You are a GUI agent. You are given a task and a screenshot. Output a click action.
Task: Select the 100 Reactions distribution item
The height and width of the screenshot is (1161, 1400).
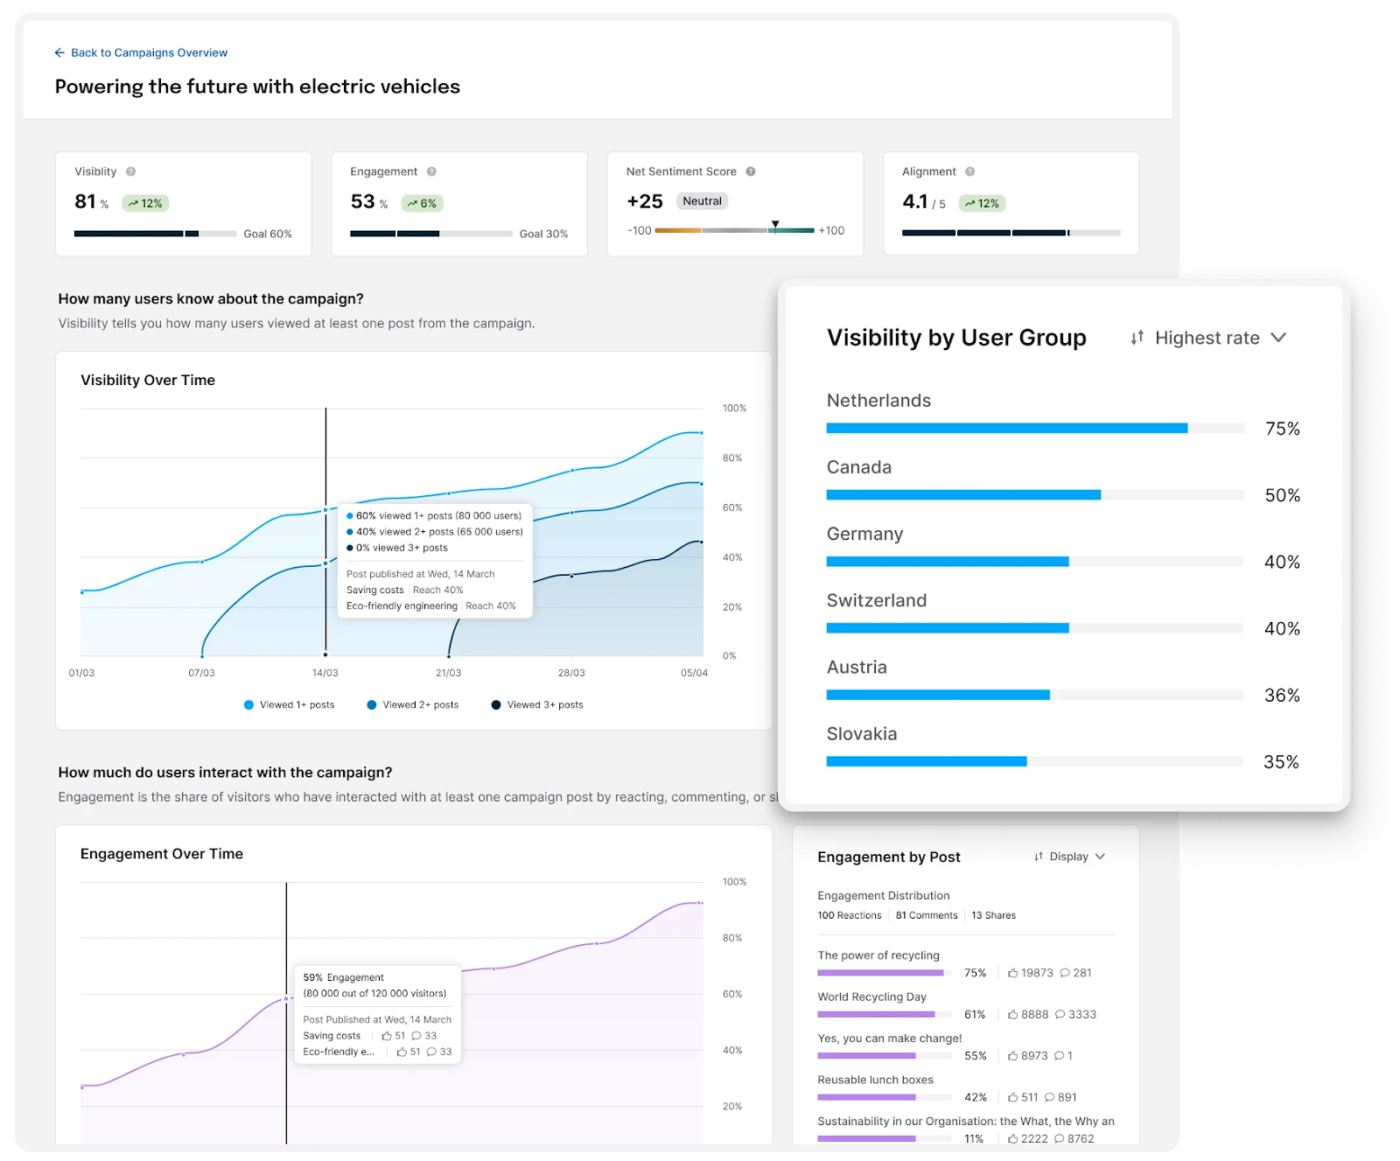[x=849, y=916]
